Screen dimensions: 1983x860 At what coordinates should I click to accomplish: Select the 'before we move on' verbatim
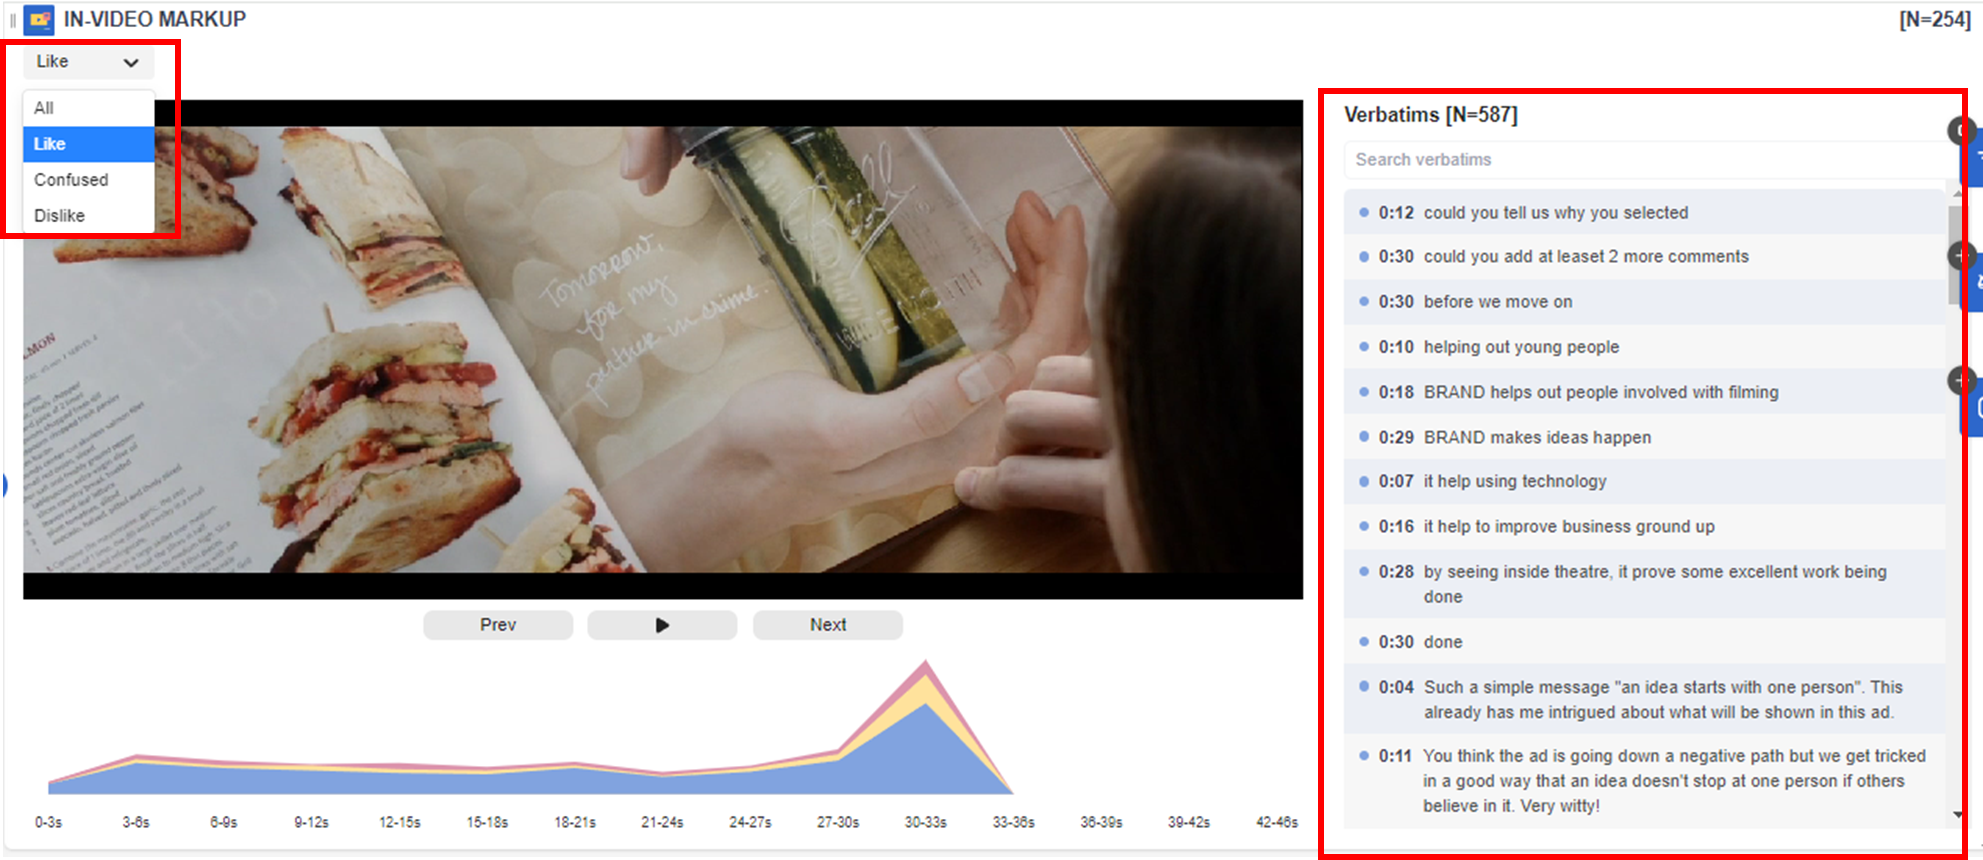(1645, 302)
